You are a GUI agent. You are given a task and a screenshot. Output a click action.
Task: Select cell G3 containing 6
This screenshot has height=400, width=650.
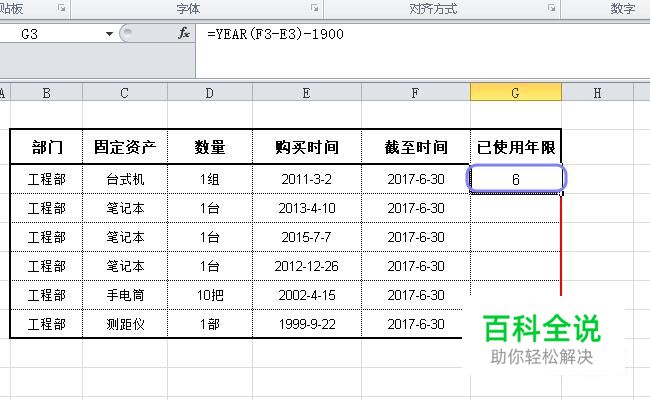(x=516, y=179)
